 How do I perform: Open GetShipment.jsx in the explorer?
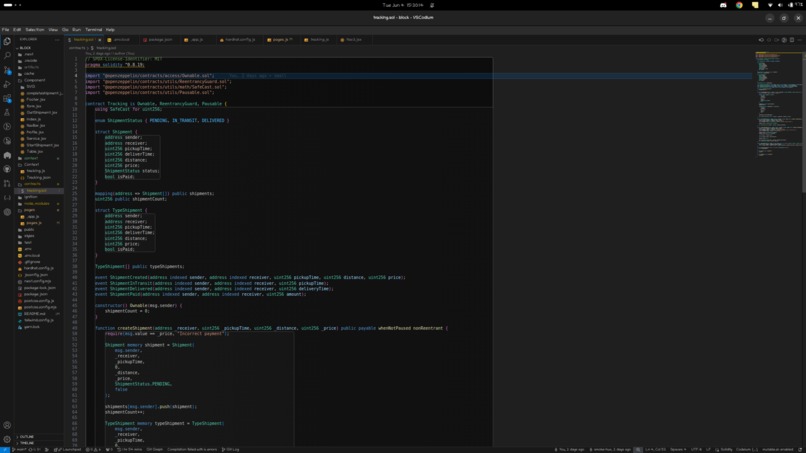coord(41,113)
